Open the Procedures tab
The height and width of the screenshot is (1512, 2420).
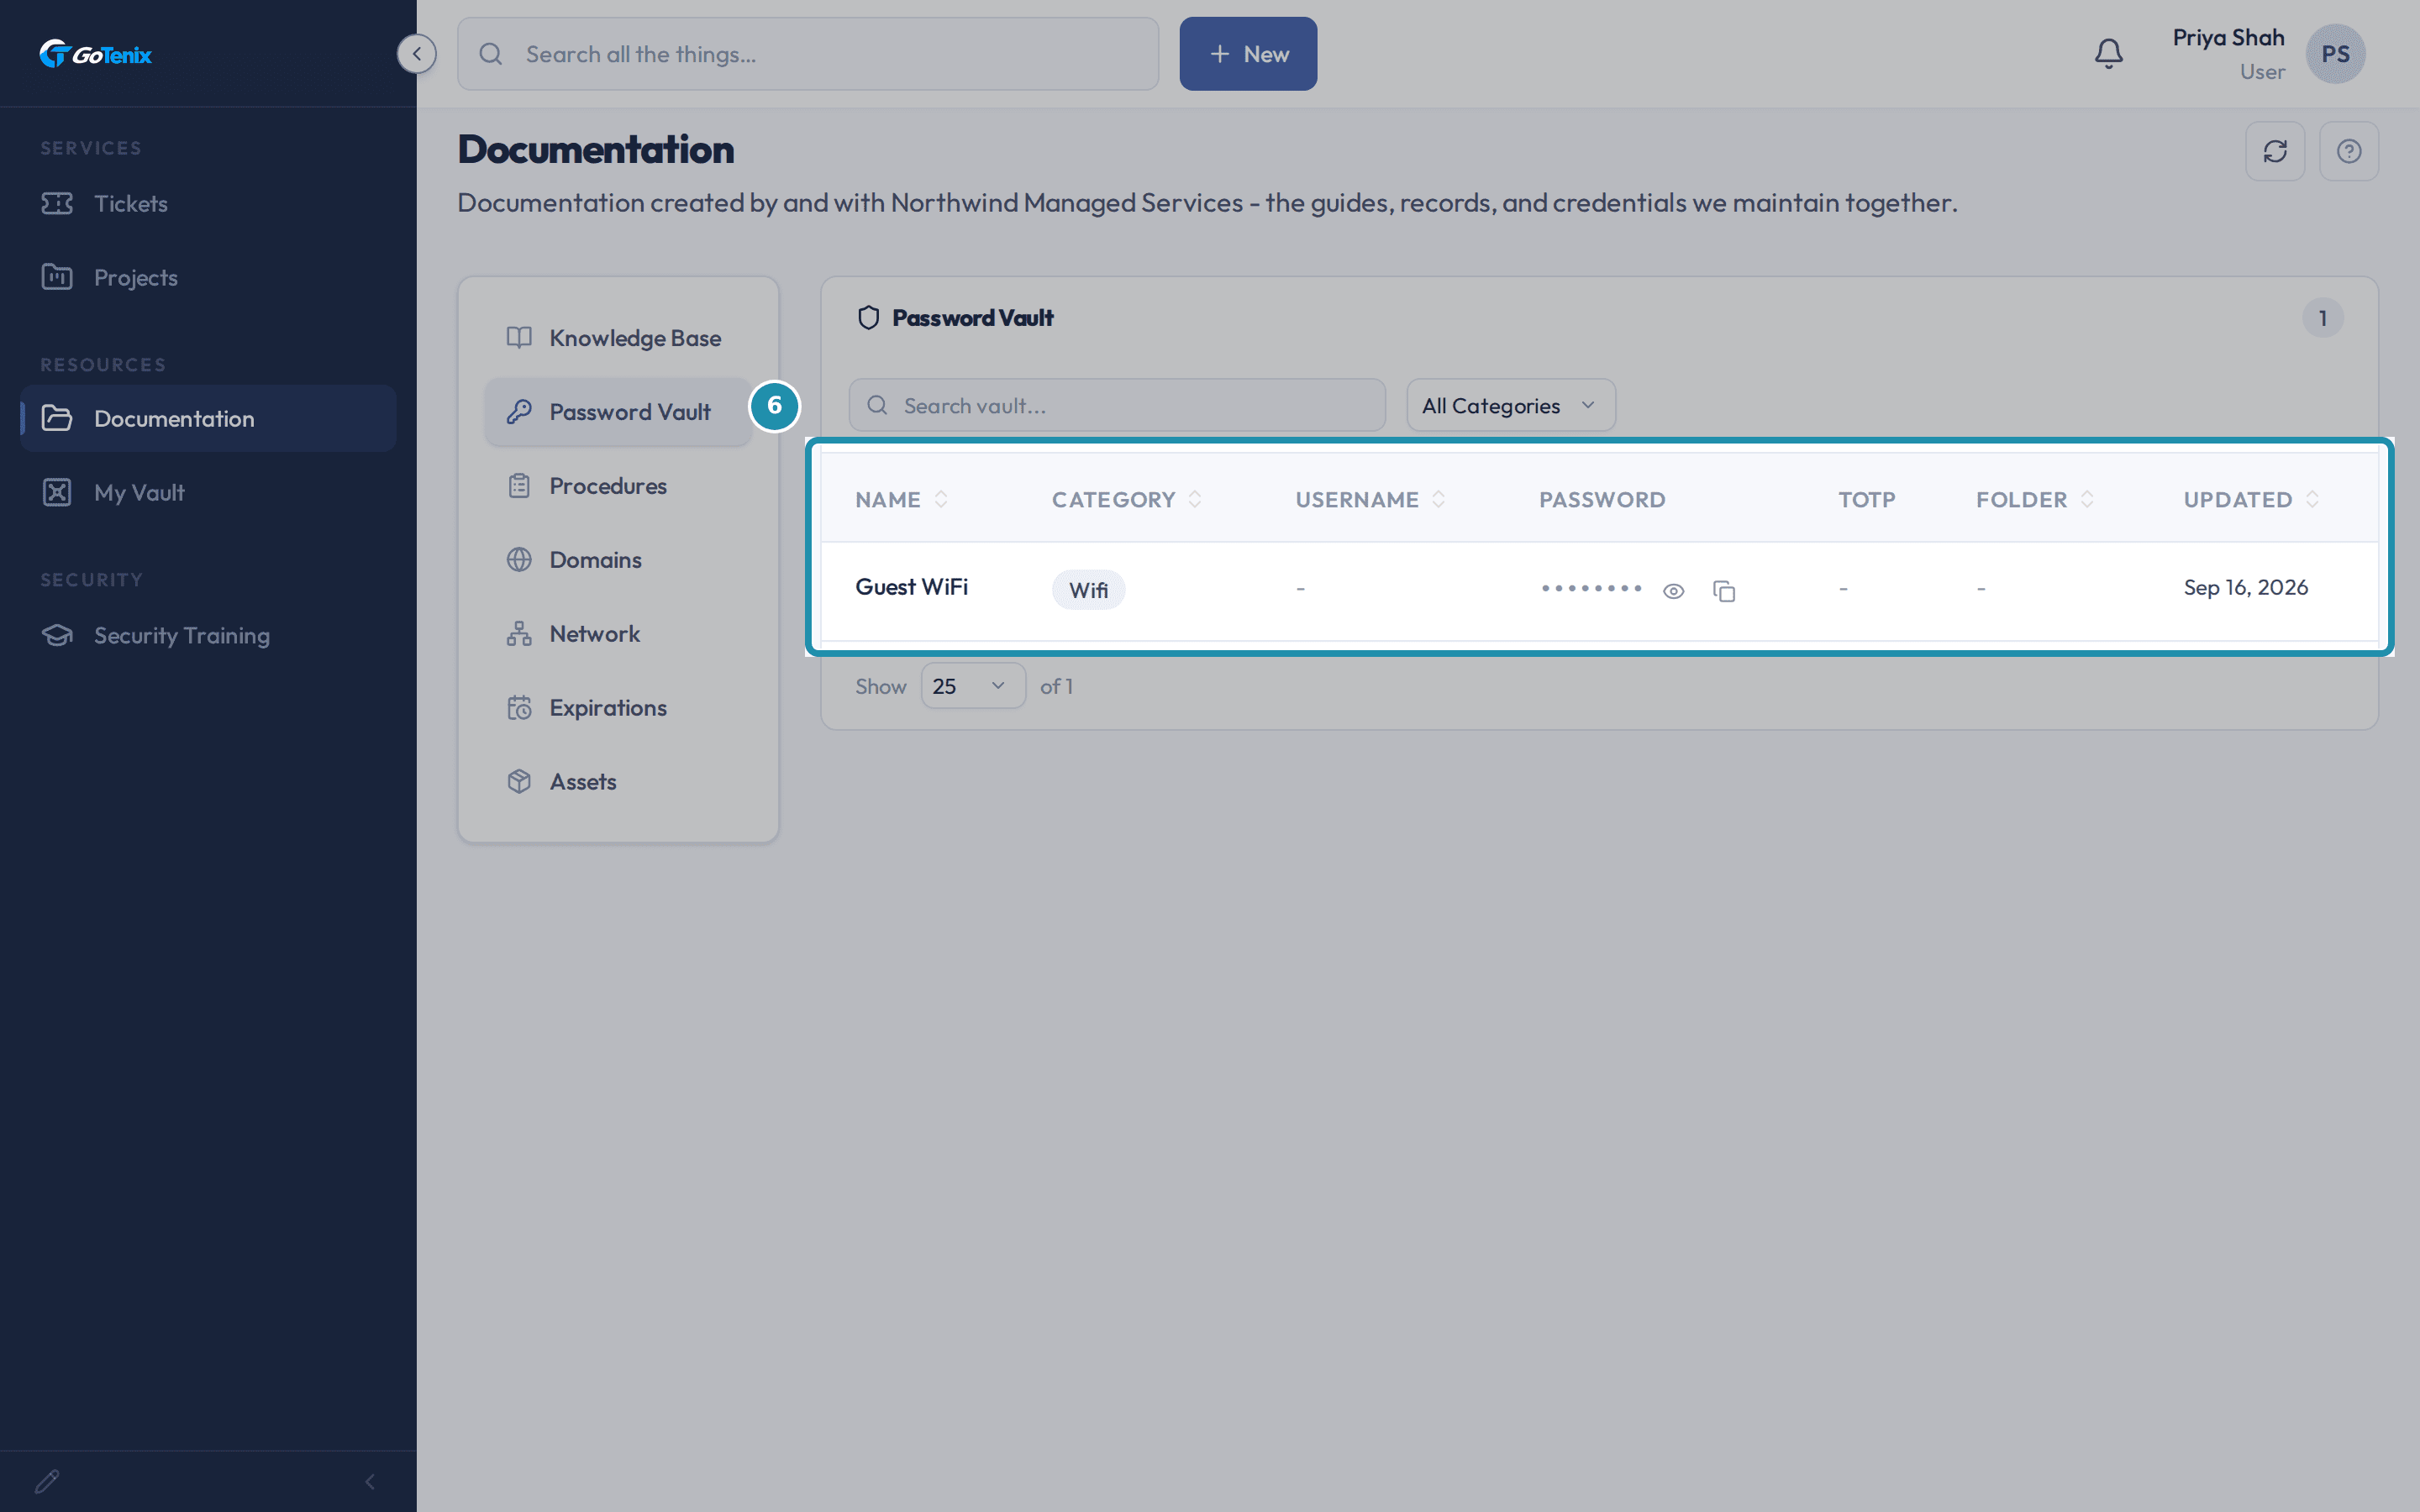[x=618, y=486]
